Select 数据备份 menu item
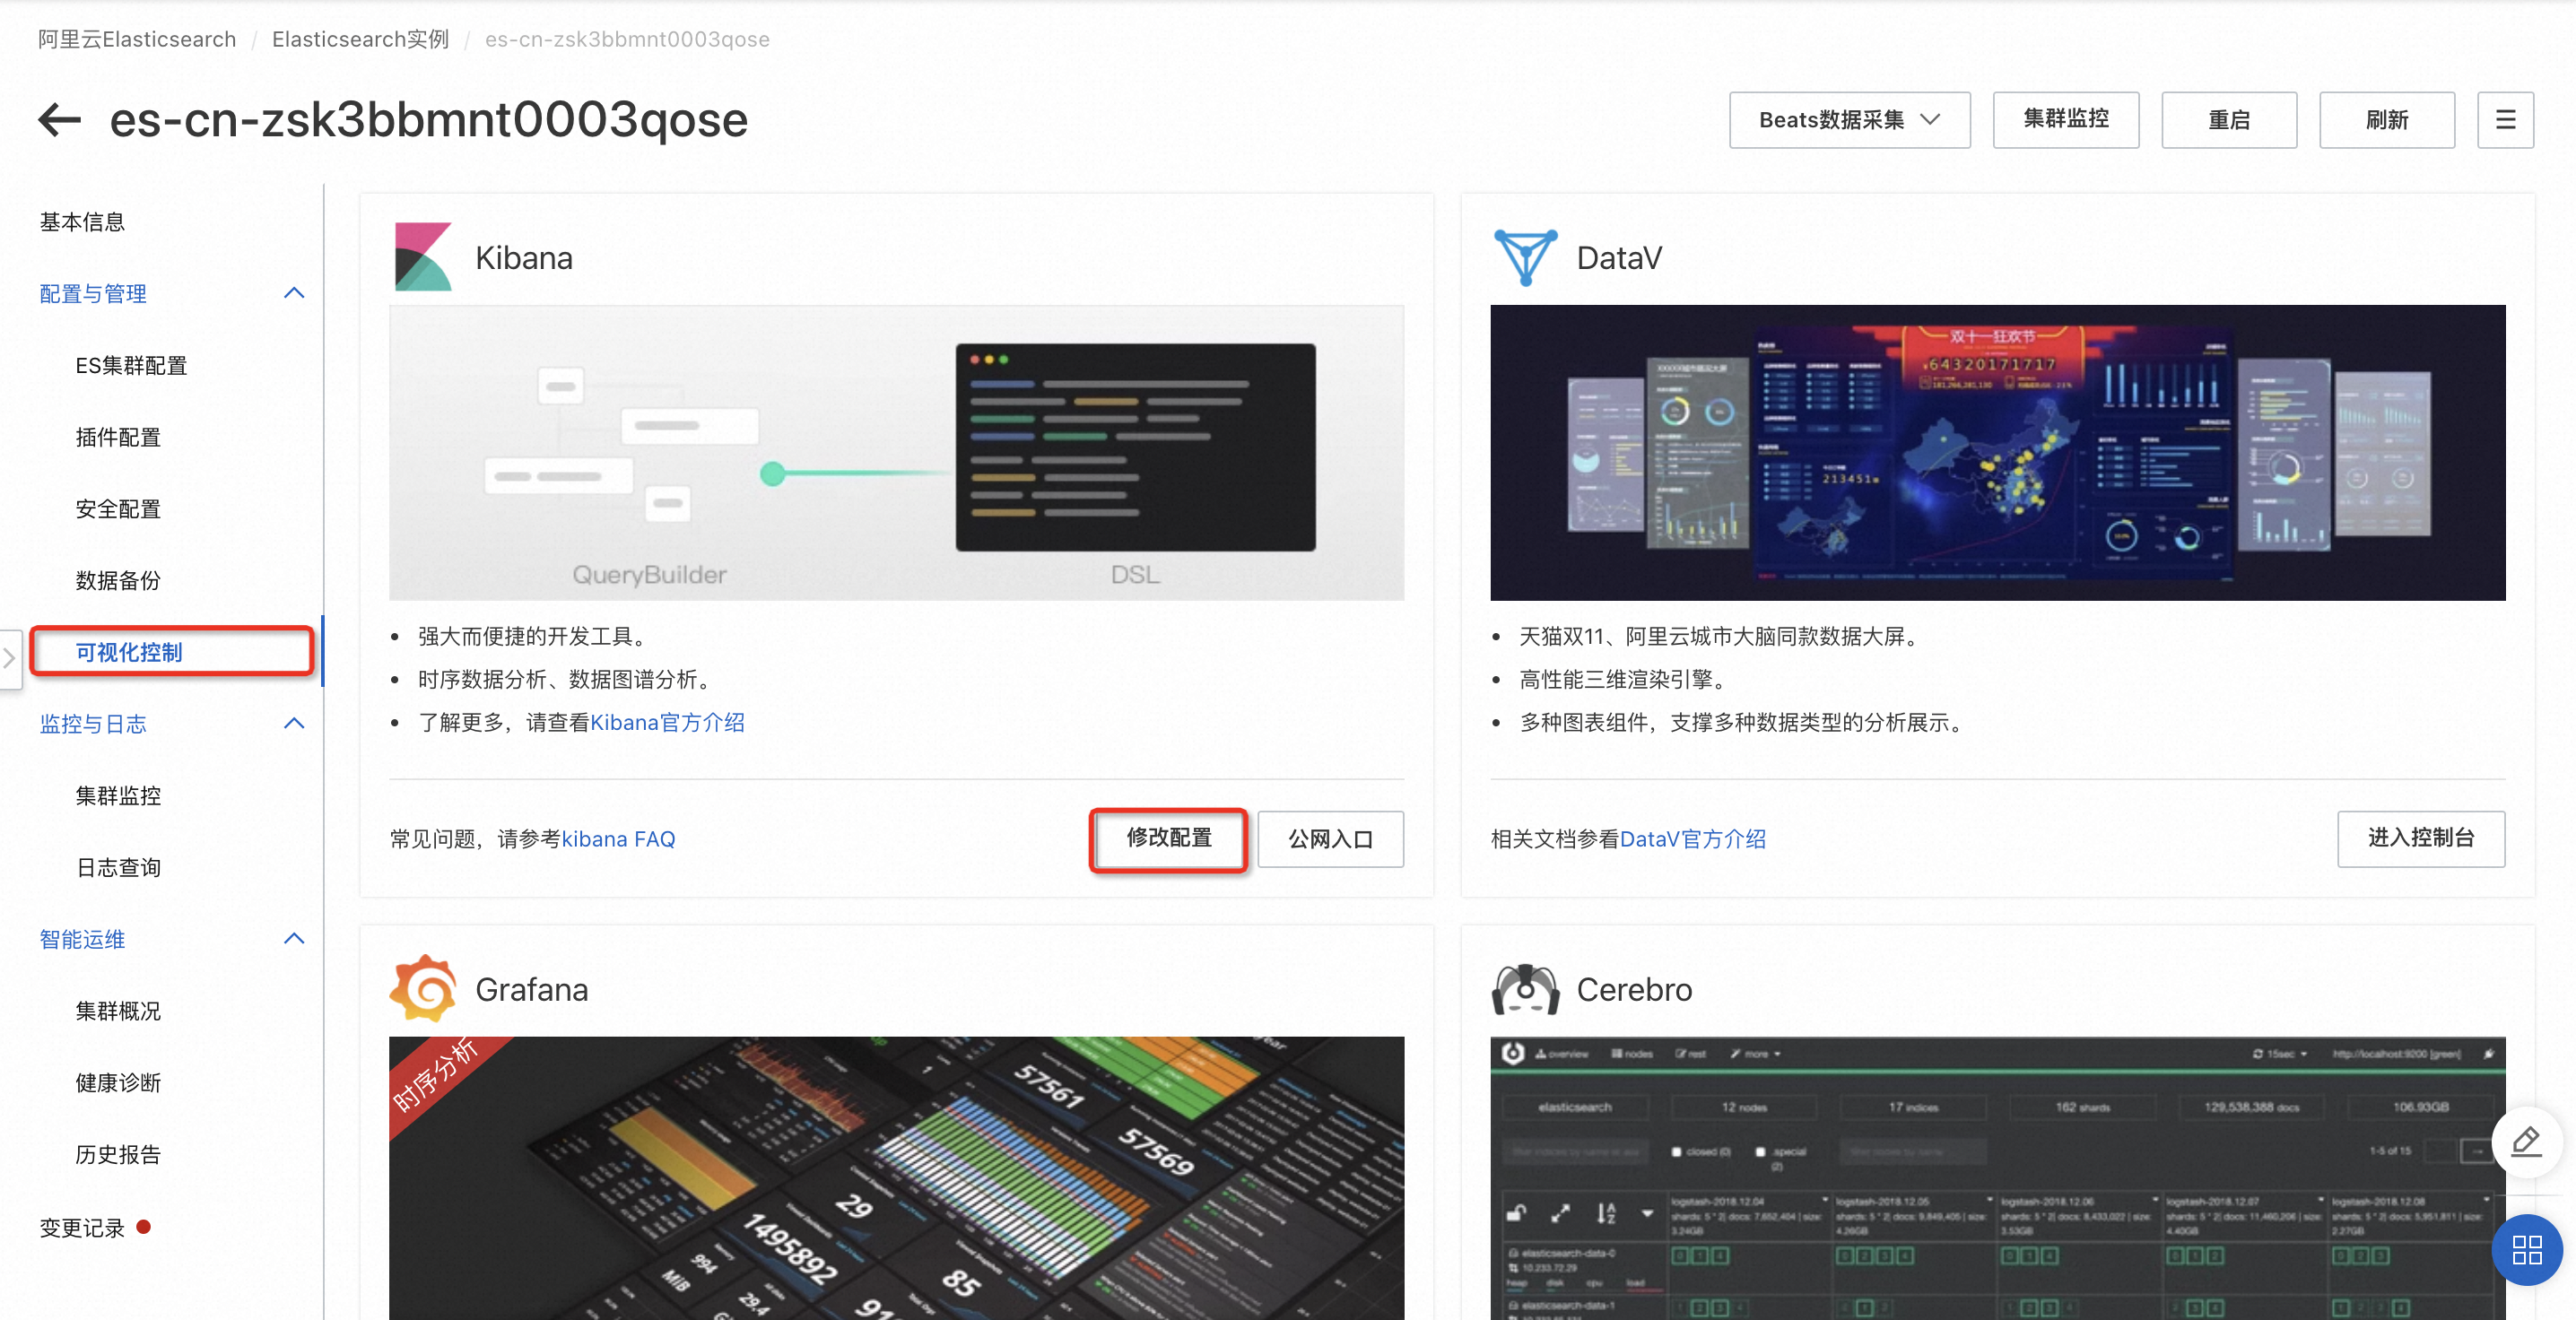The height and width of the screenshot is (1320, 2576). [118, 580]
